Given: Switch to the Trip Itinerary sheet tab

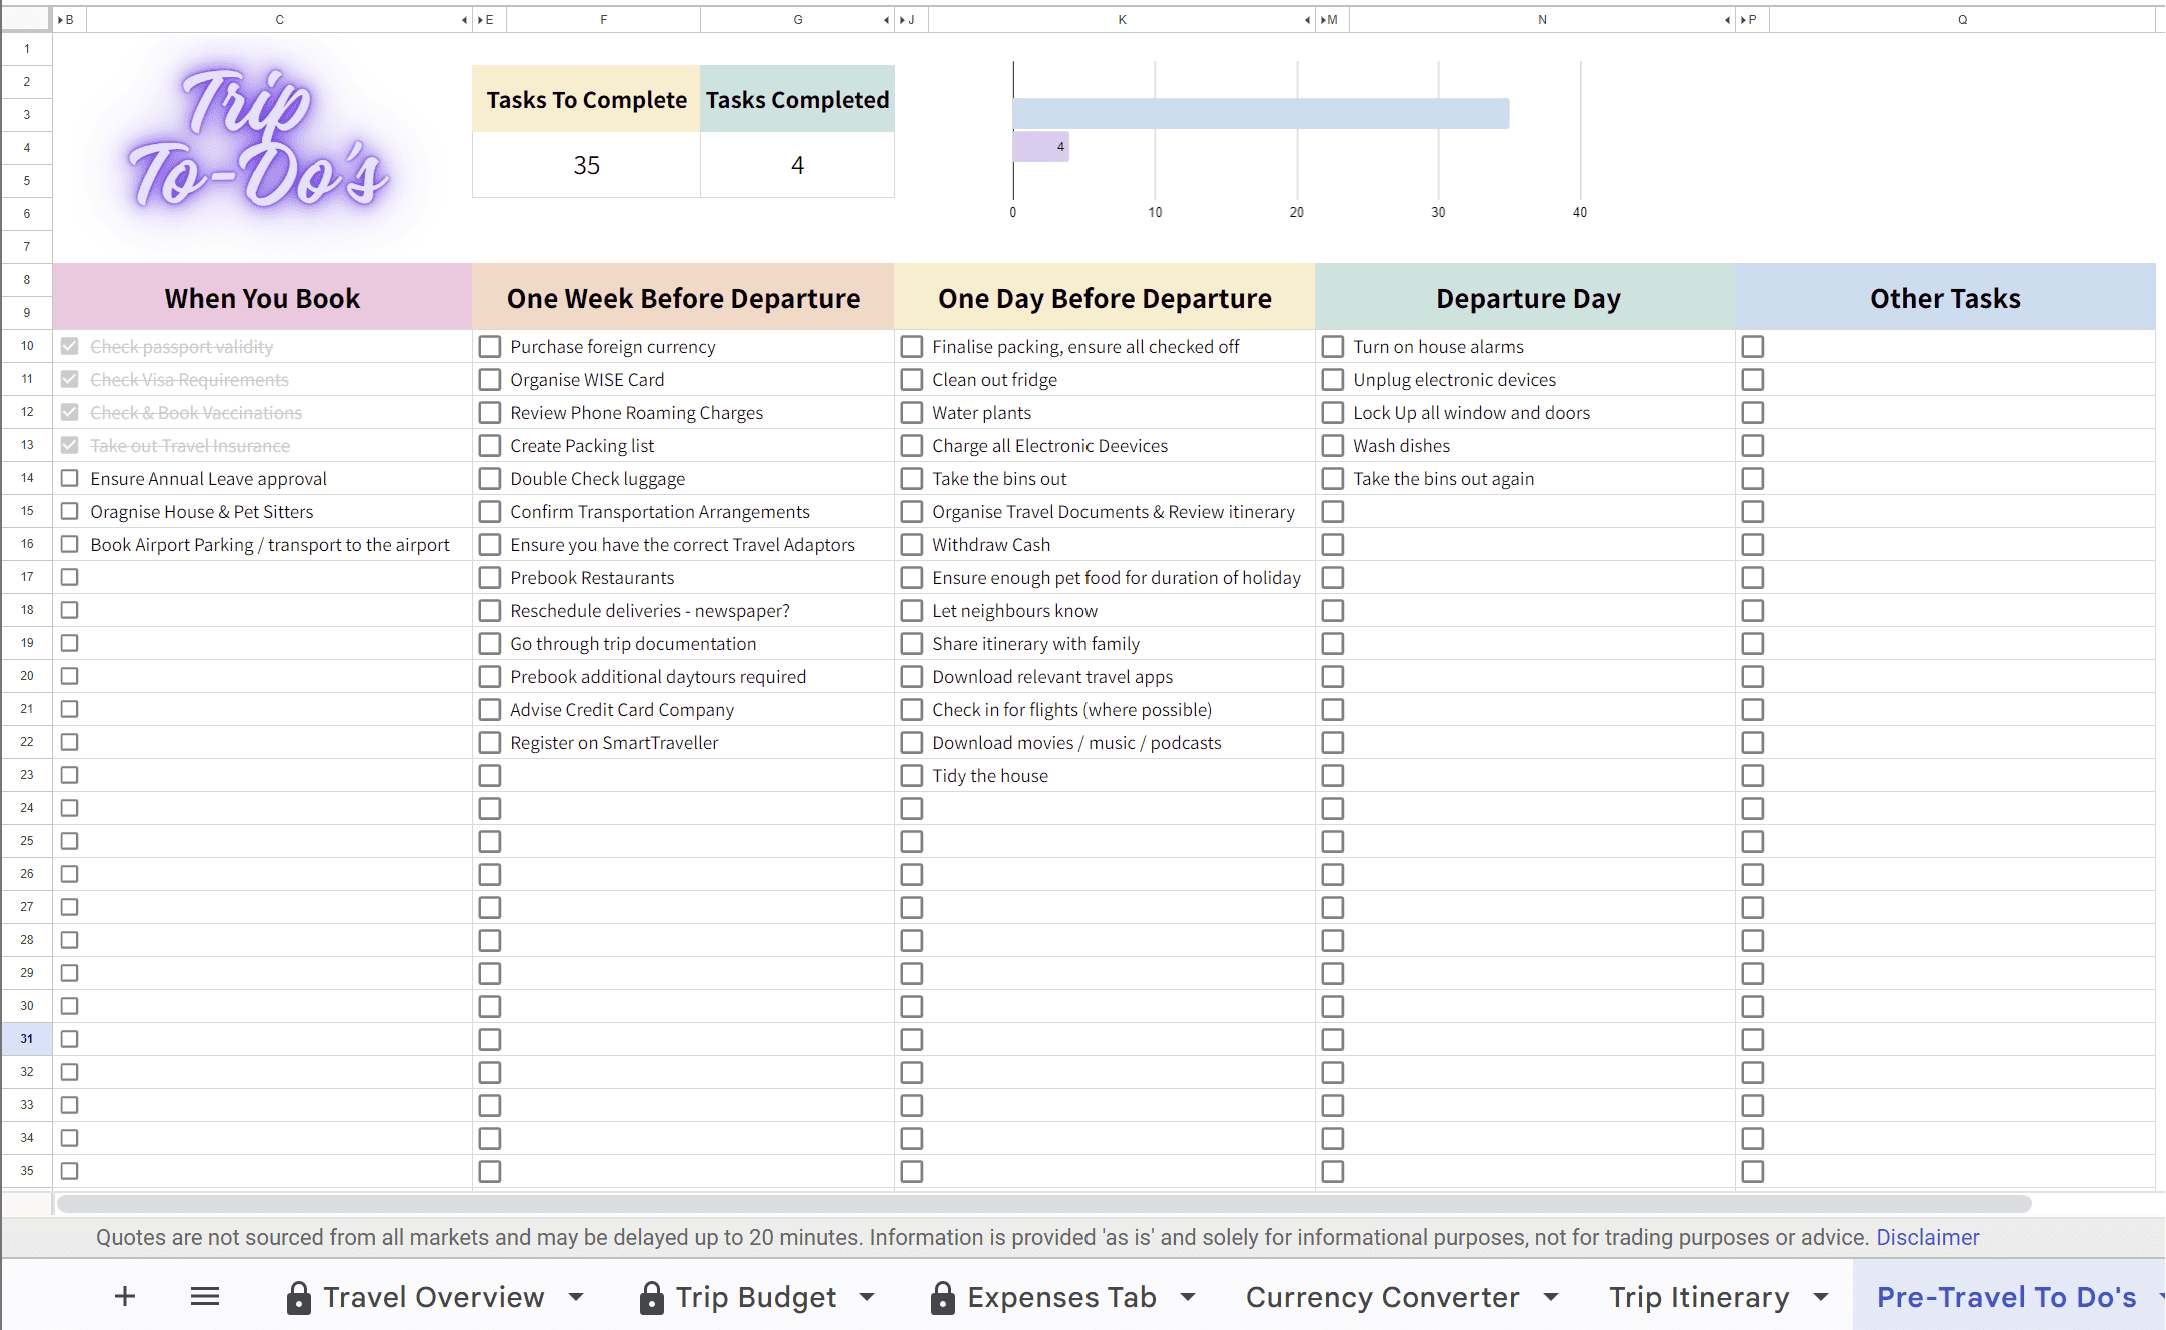Looking at the screenshot, I should tap(1698, 1297).
